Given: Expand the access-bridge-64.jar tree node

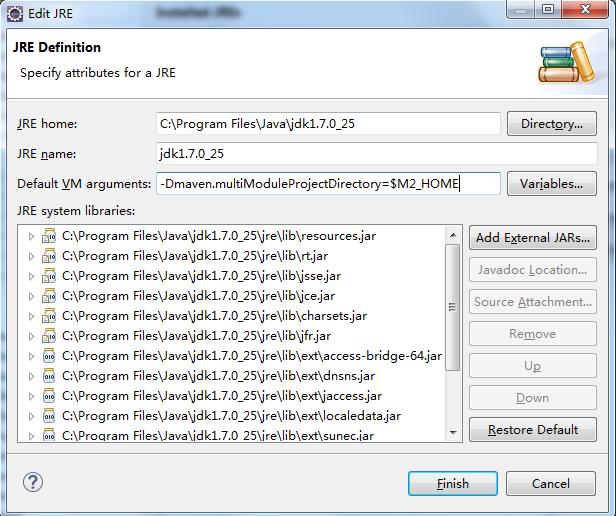Looking at the screenshot, I should pyautogui.click(x=31, y=356).
